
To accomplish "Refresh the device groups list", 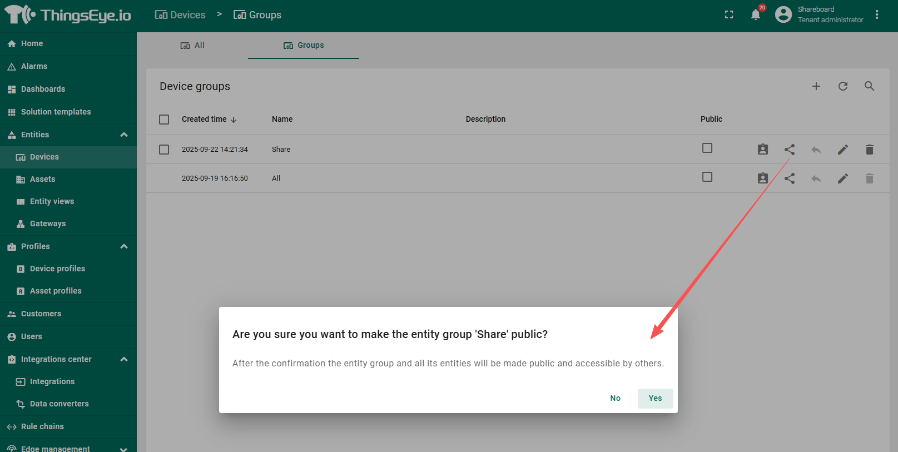I will [x=843, y=87].
